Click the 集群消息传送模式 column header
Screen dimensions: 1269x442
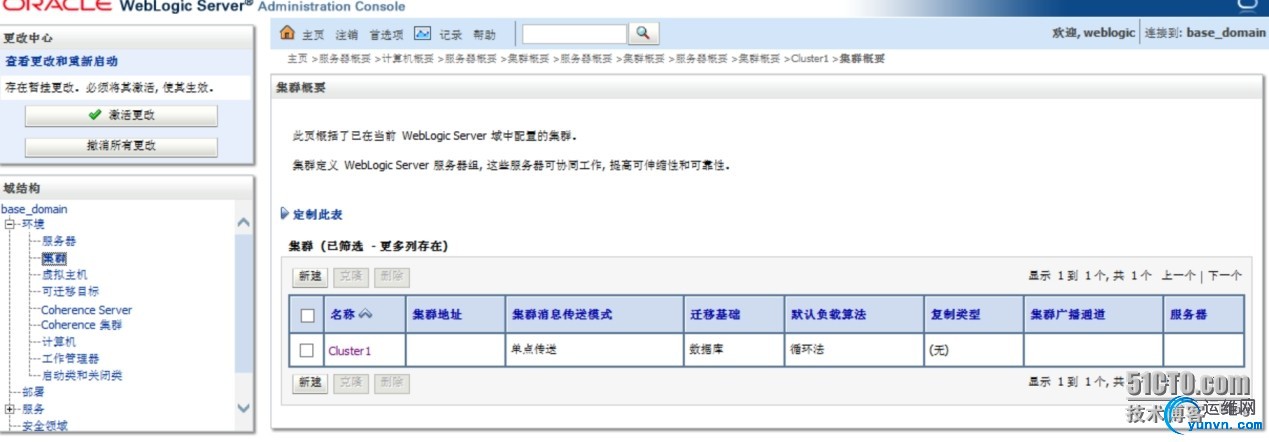click(x=562, y=314)
